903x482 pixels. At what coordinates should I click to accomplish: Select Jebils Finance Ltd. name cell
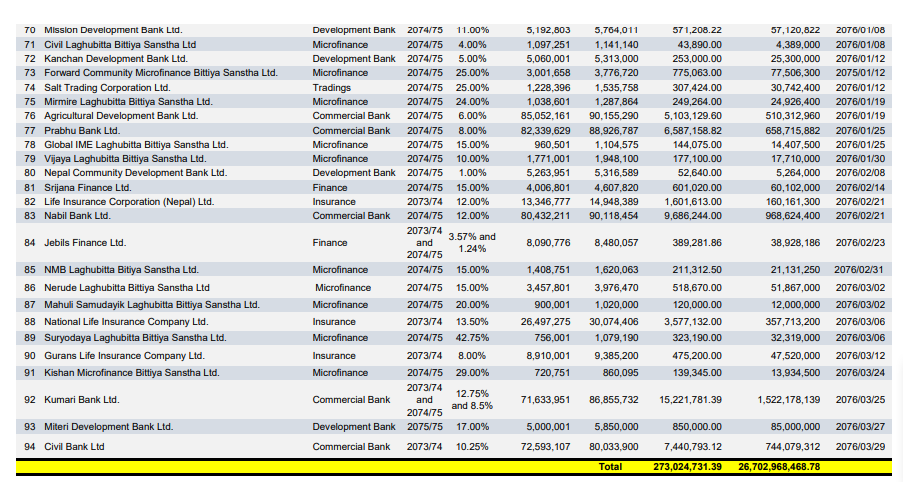click(x=85, y=243)
